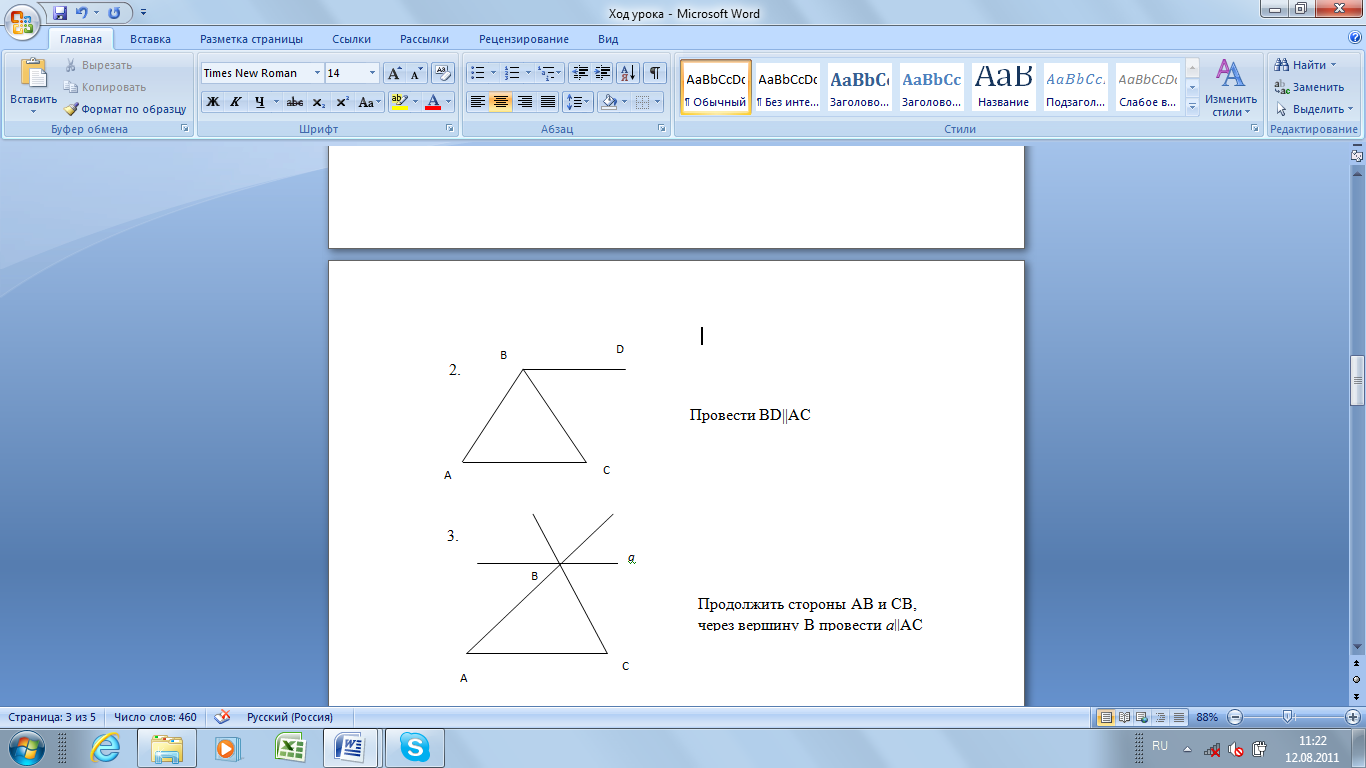Open the Вид tab
Viewport: 1366px width, 768px height.
point(608,39)
